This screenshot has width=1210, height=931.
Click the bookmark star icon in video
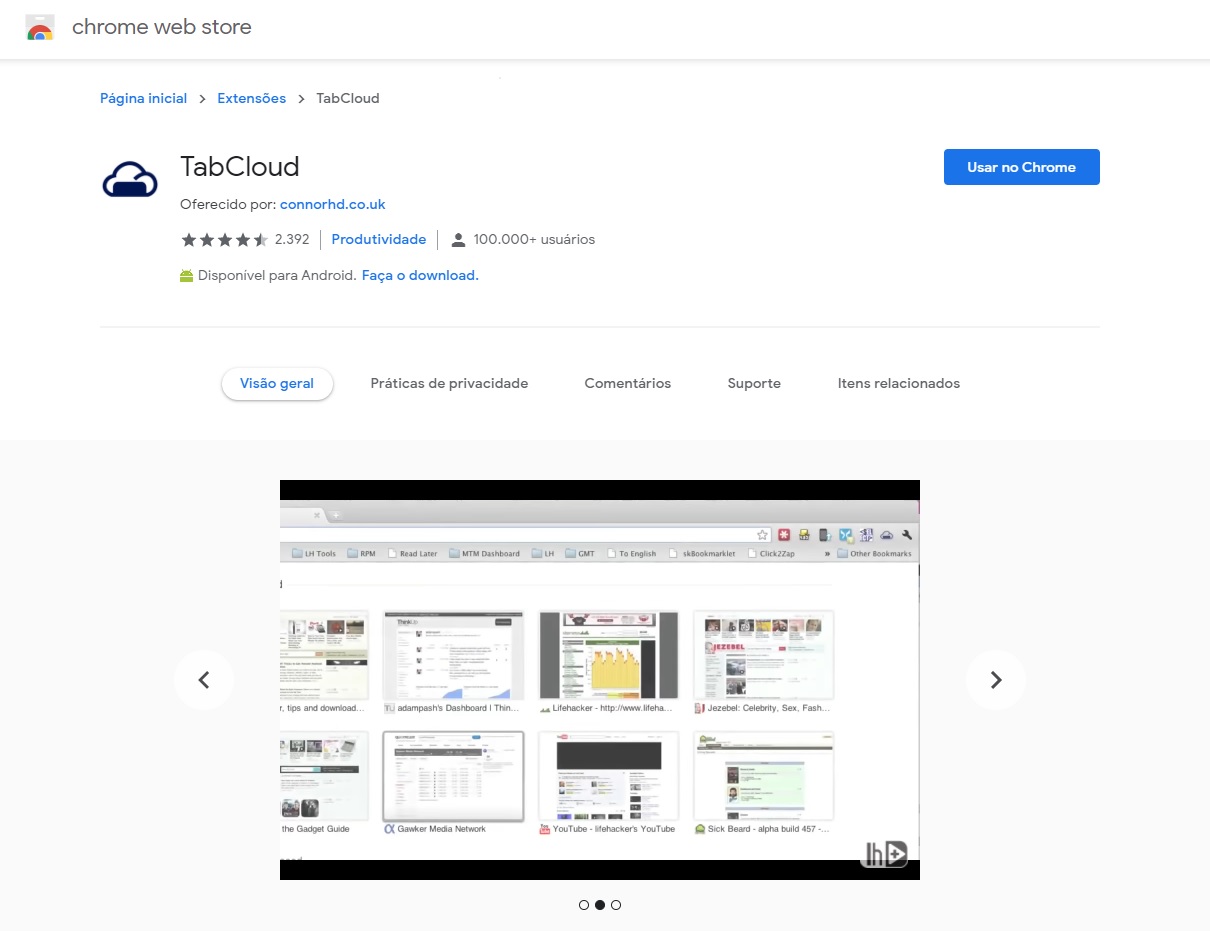762,535
